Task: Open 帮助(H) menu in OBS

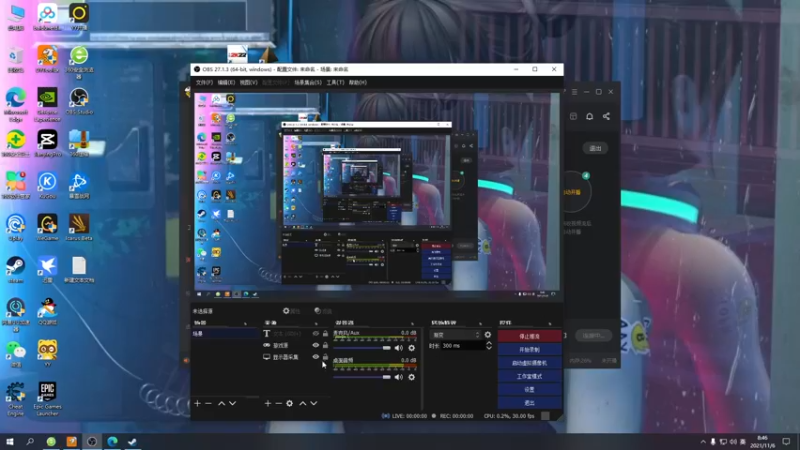Action: [358, 83]
